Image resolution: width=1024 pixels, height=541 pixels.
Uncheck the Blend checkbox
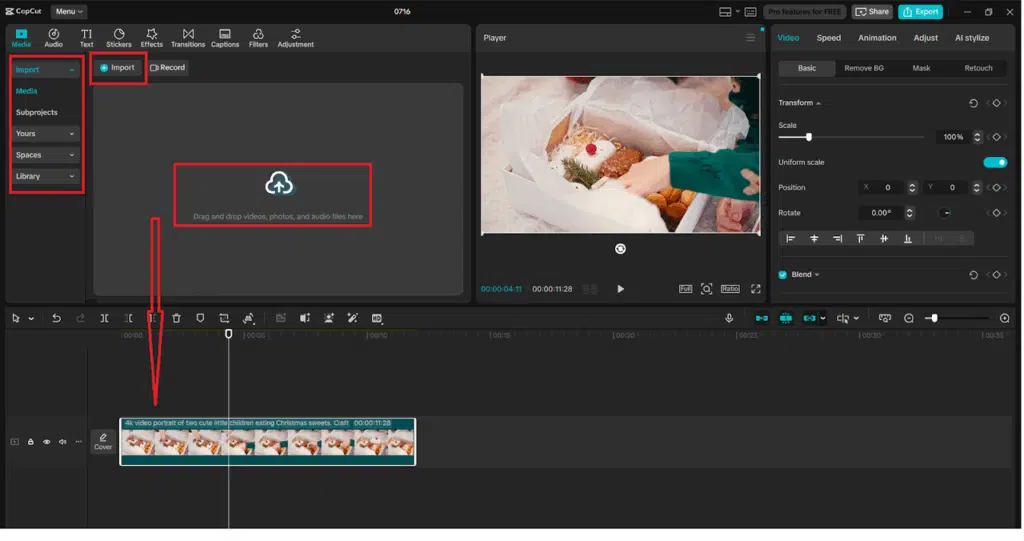[783, 274]
